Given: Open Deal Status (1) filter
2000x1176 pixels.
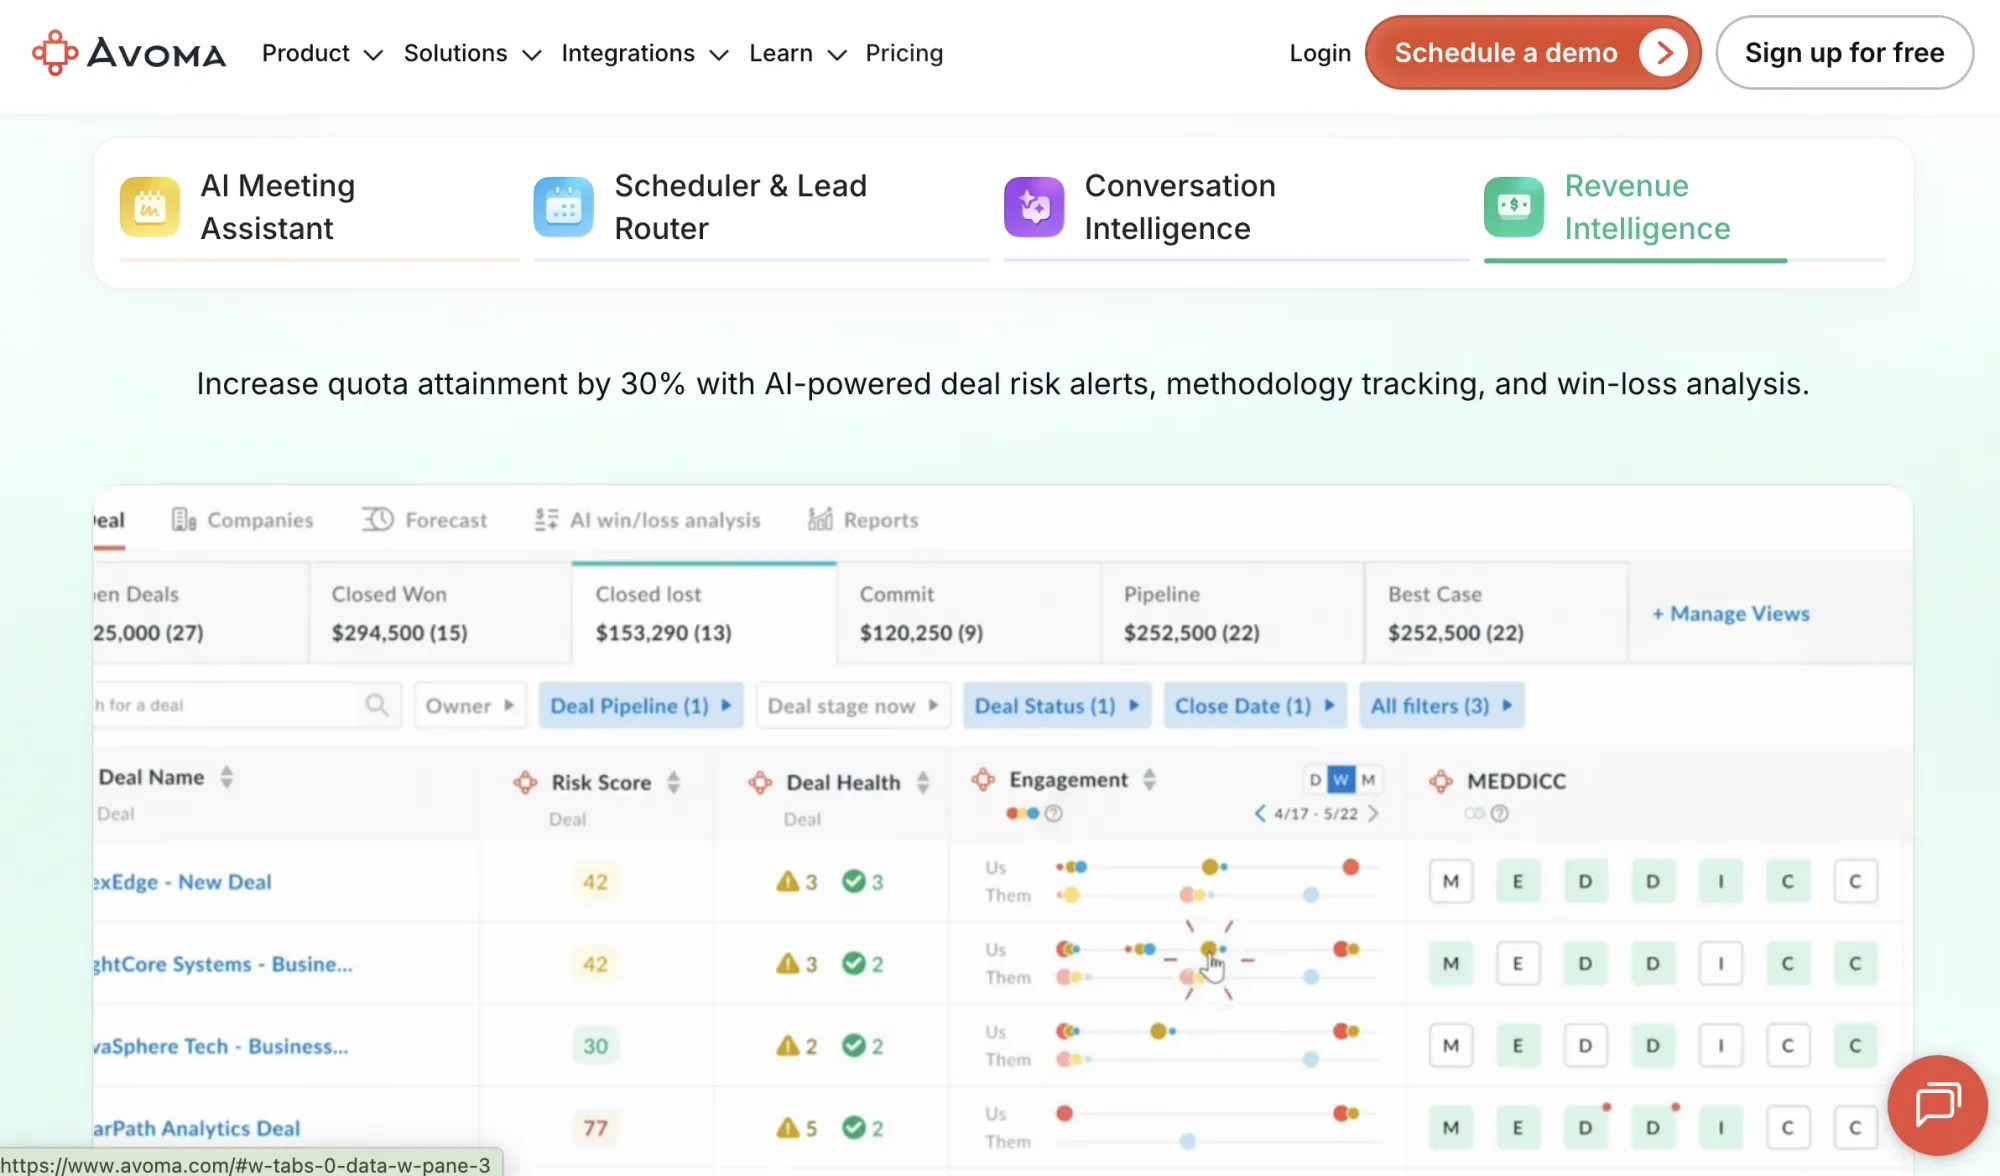Looking at the screenshot, I should point(1057,706).
